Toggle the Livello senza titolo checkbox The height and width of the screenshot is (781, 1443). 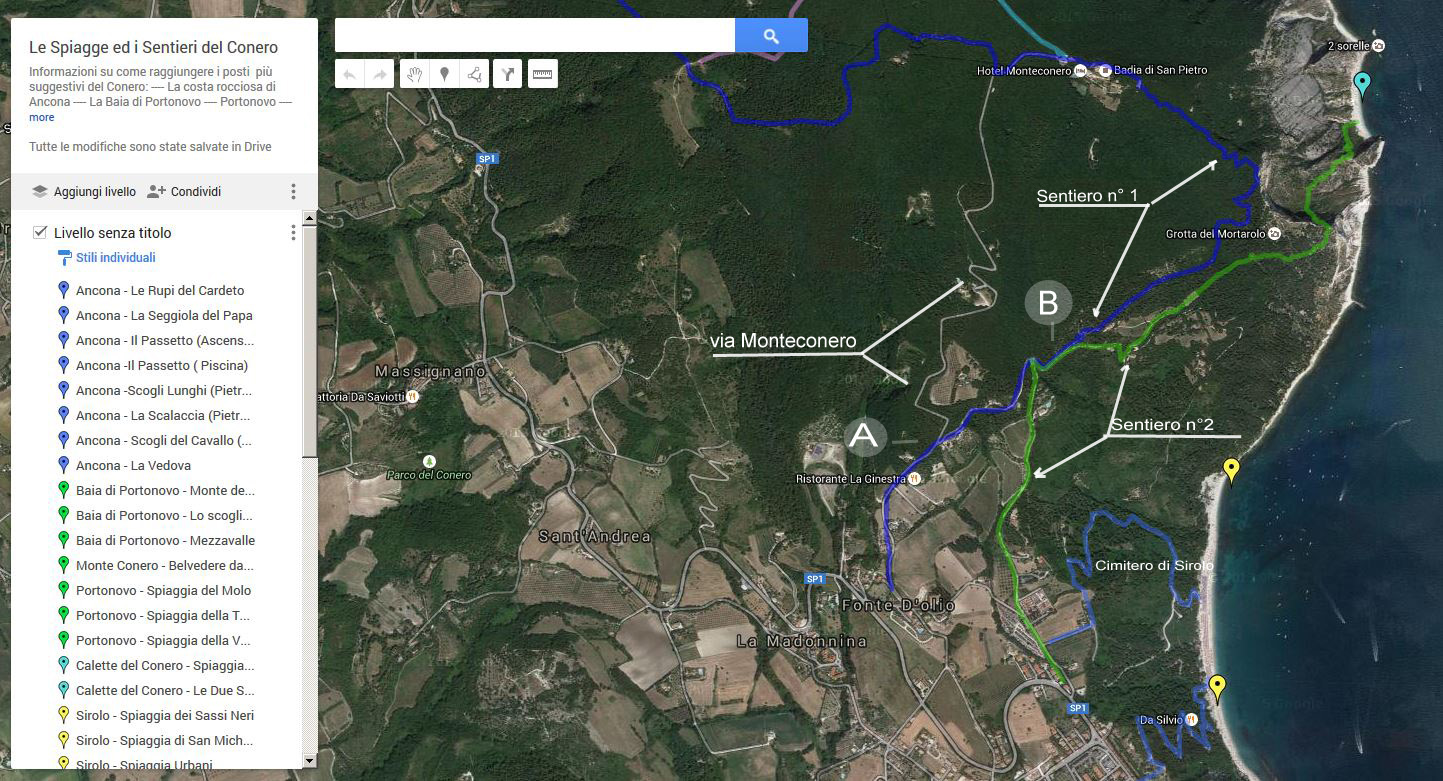click(x=40, y=232)
